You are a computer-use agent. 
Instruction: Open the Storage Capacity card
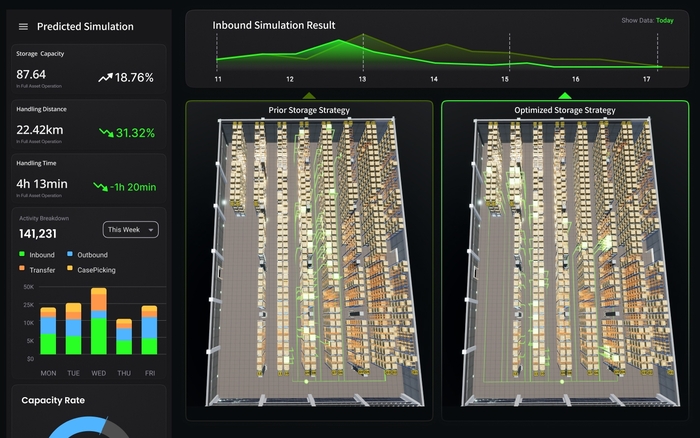pyautogui.click(x=88, y=69)
